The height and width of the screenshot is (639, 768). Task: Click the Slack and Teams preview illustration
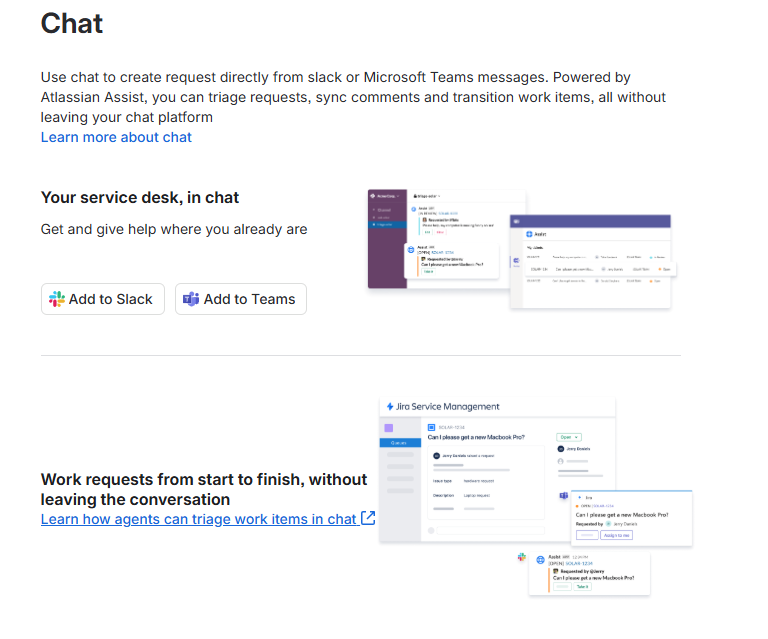(522, 249)
